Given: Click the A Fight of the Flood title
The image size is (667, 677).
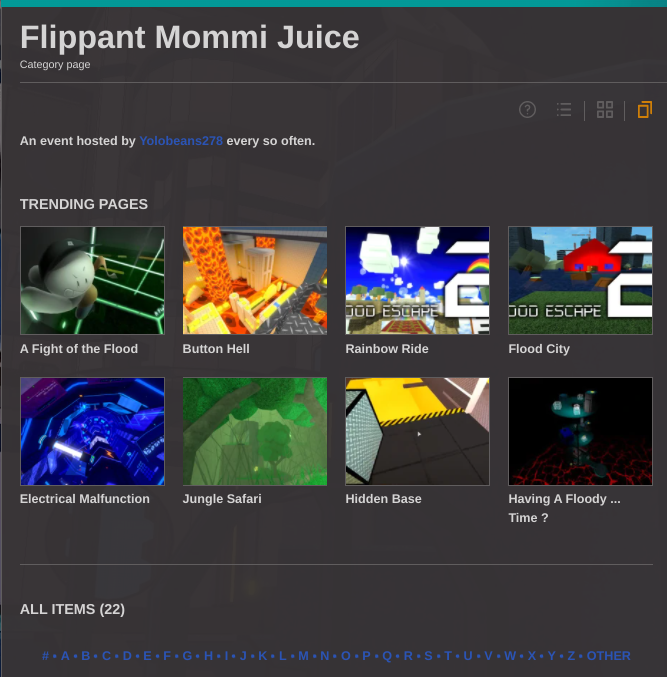Looking at the screenshot, I should (79, 349).
